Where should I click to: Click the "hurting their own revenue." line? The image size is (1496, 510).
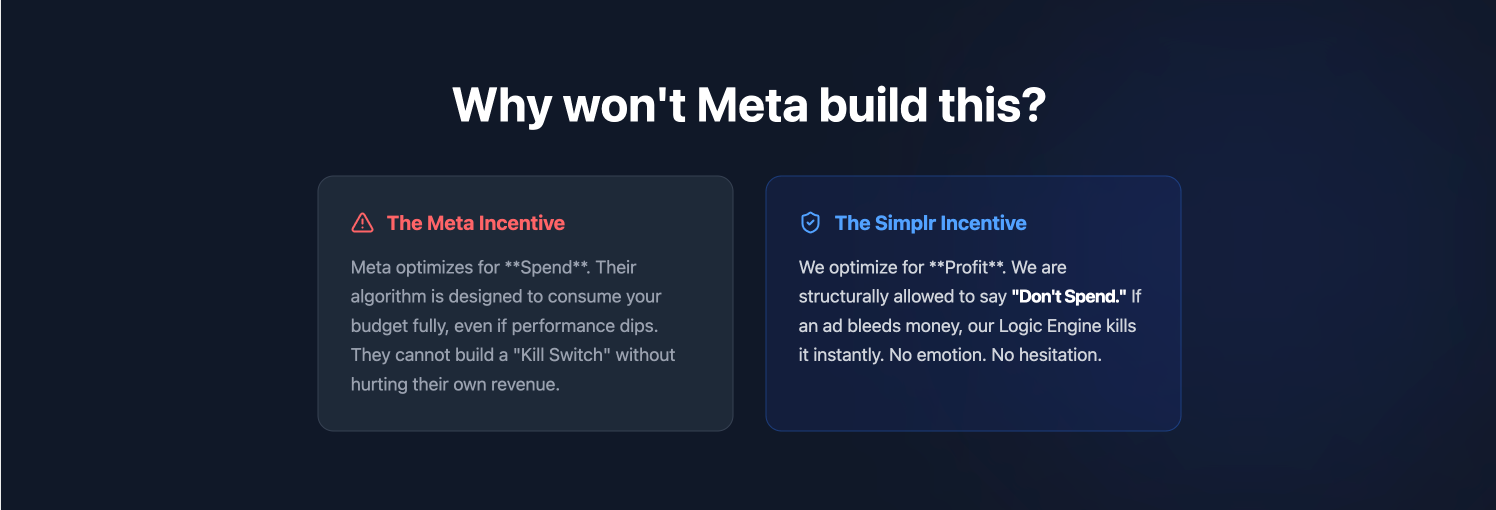tap(455, 384)
